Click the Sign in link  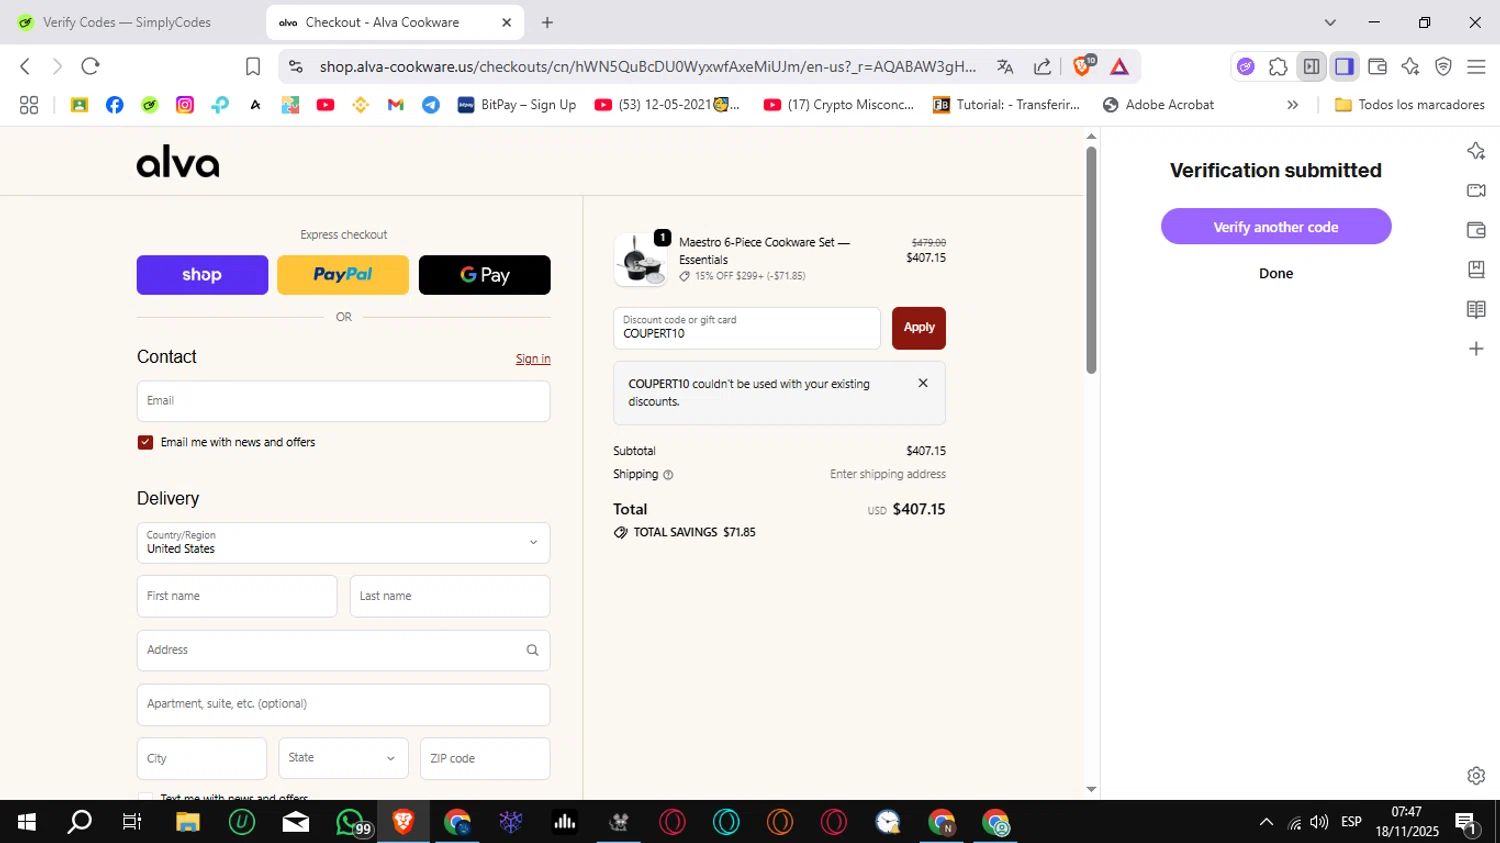(533, 359)
